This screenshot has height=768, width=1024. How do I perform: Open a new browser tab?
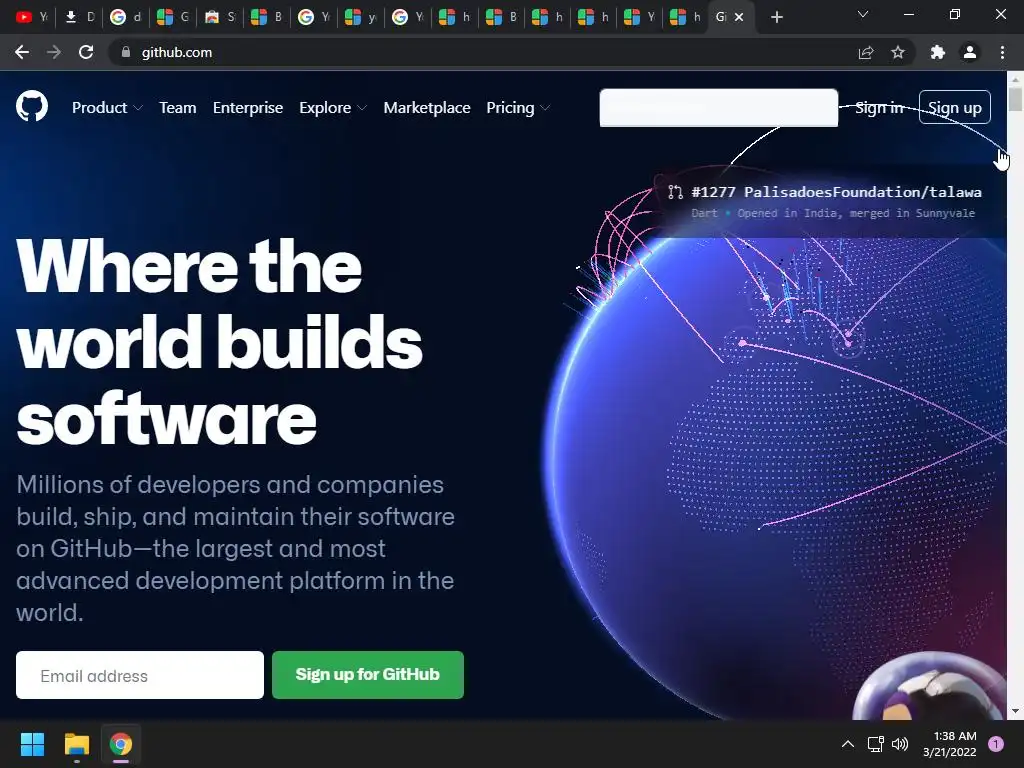(x=776, y=17)
